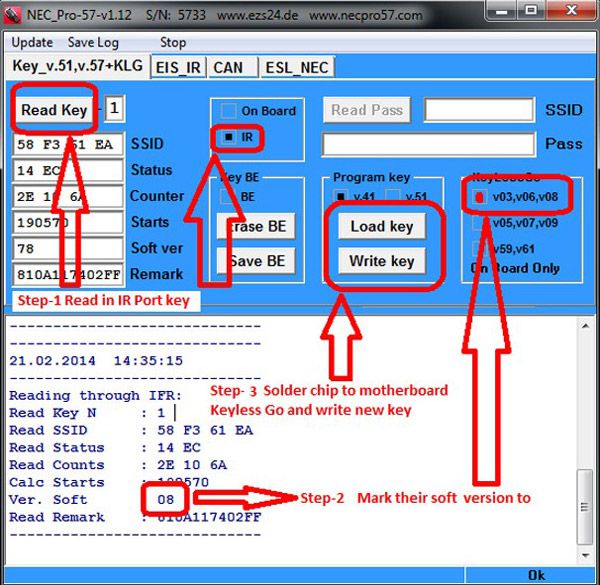
Task: Click the log line 'Read Key N : 1'
Action: 87,413
